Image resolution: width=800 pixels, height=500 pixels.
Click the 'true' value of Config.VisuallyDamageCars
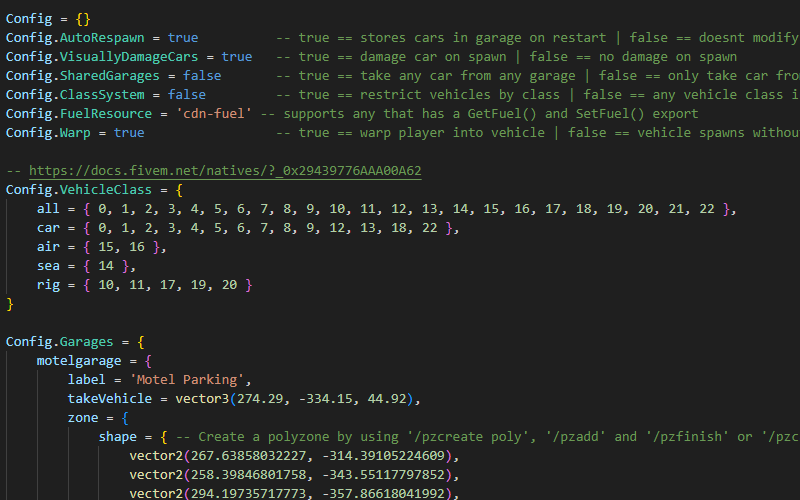coord(237,57)
